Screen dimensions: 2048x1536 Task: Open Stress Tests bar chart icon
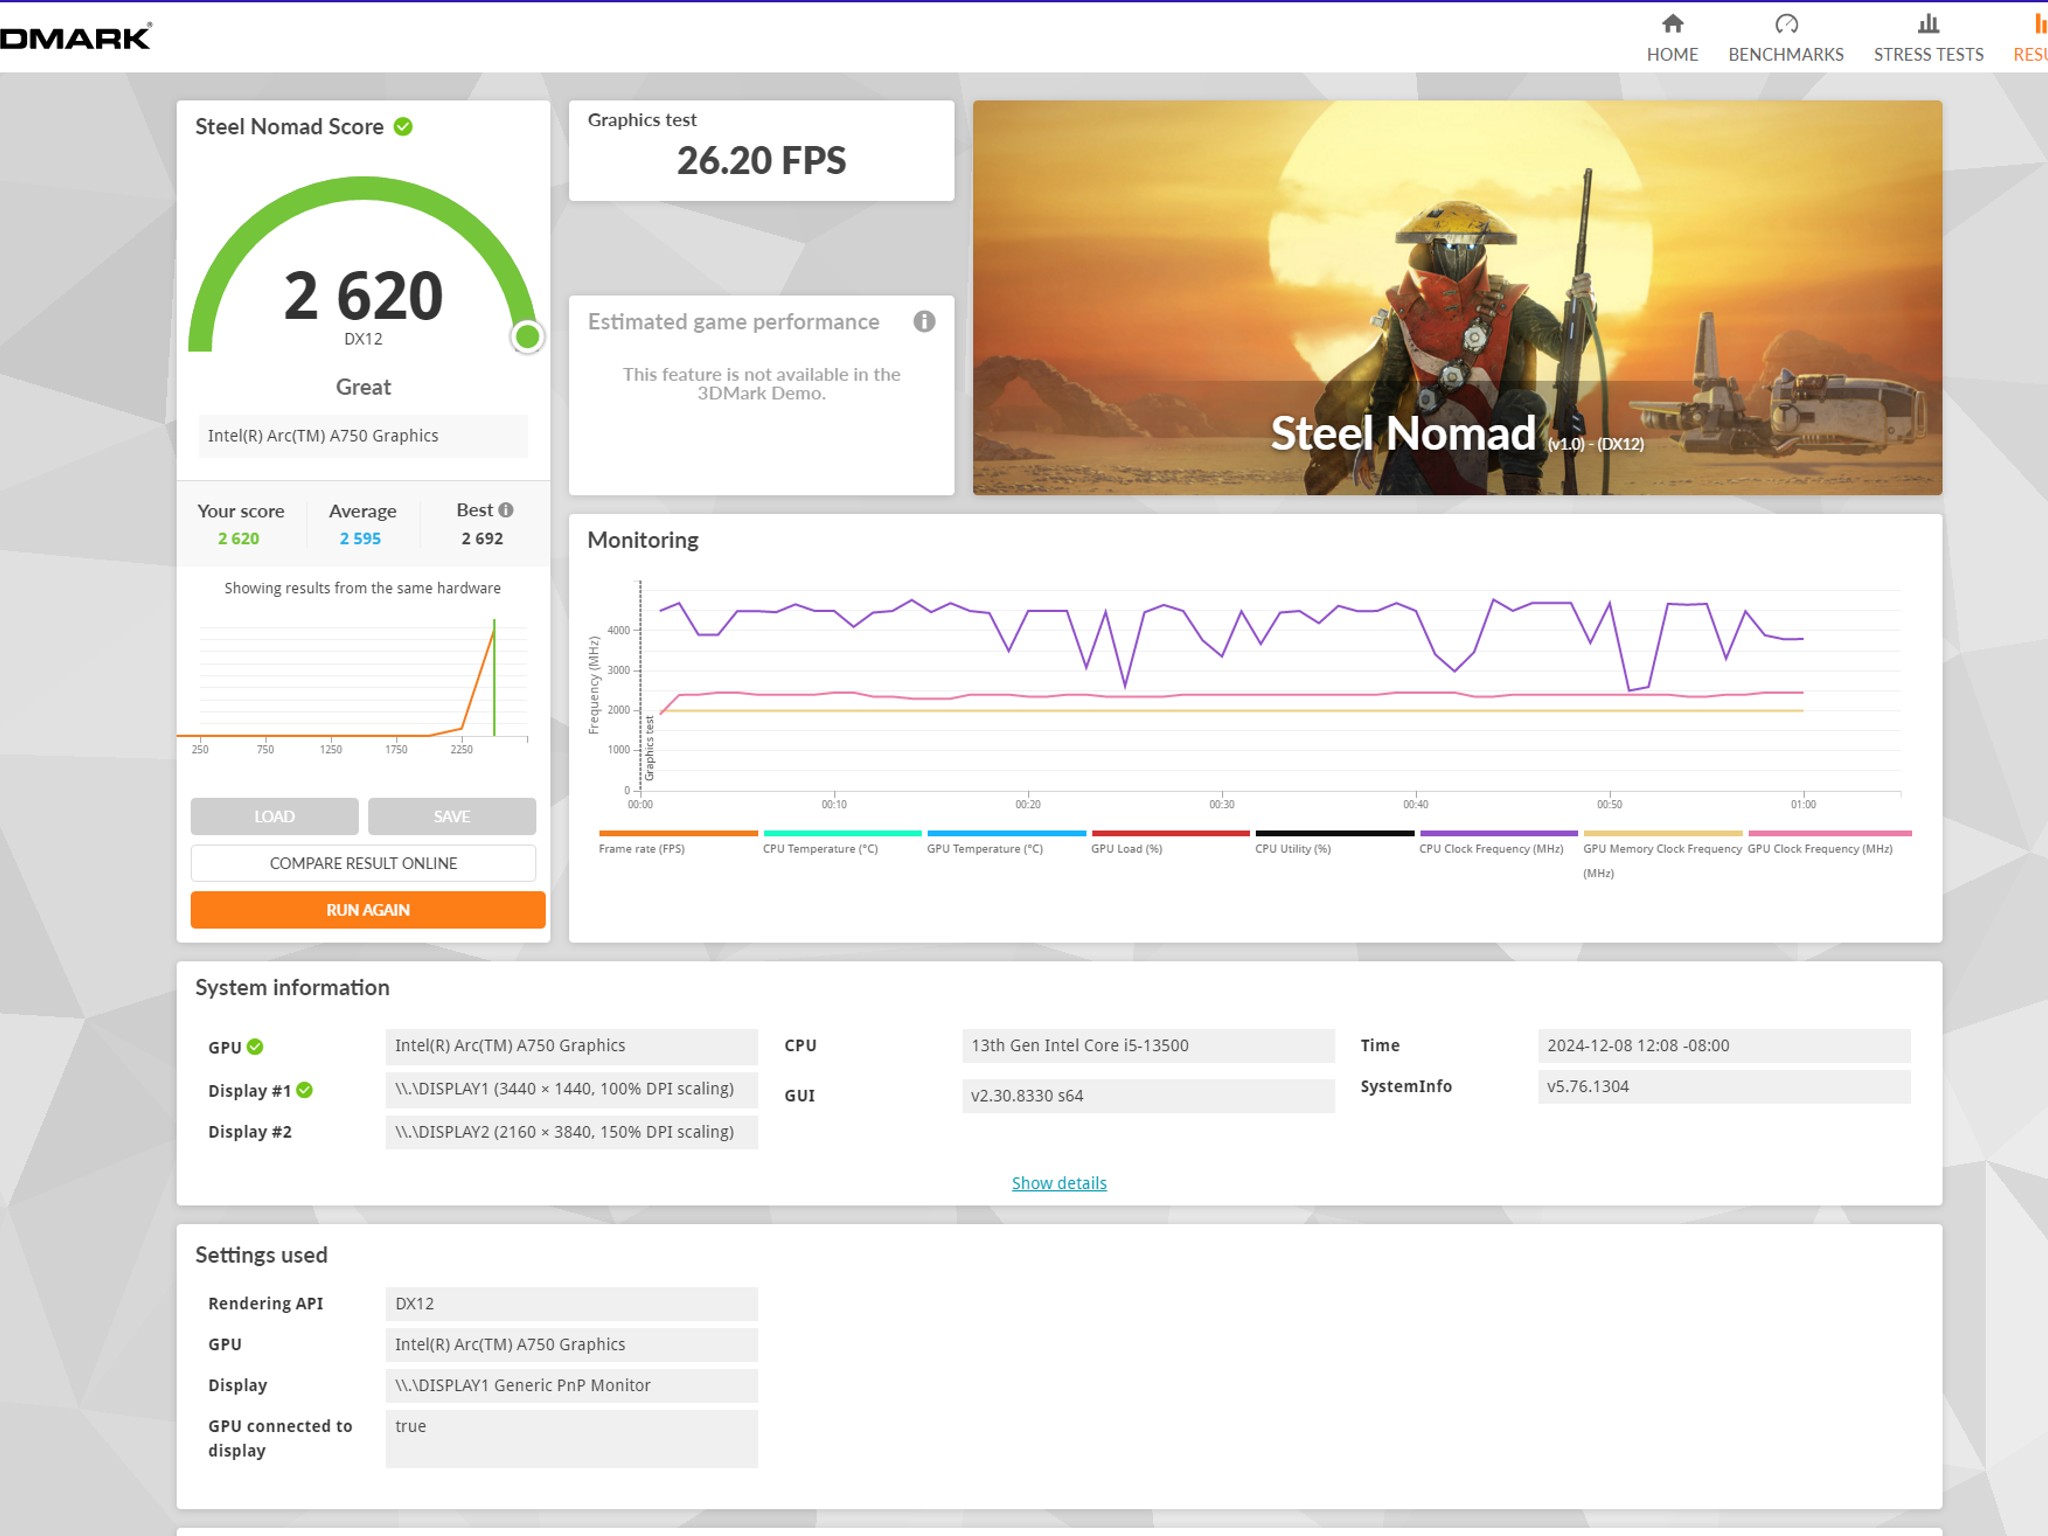[1928, 24]
